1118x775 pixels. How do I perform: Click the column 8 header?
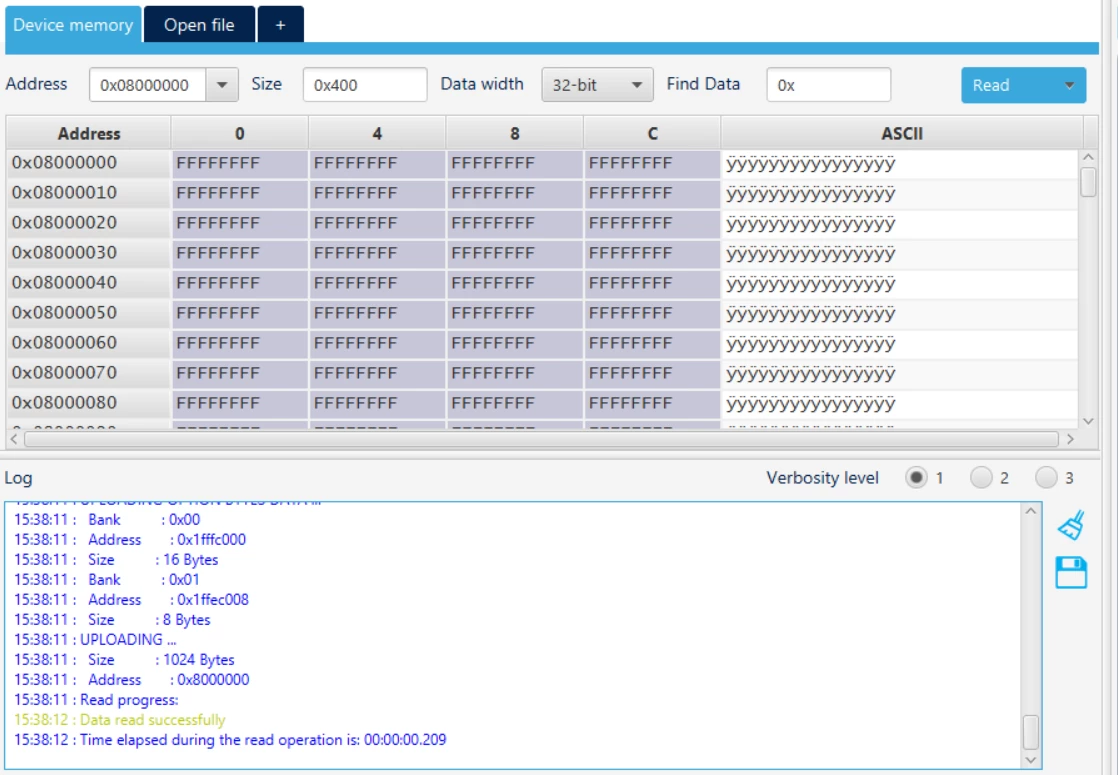pyautogui.click(x=515, y=133)
